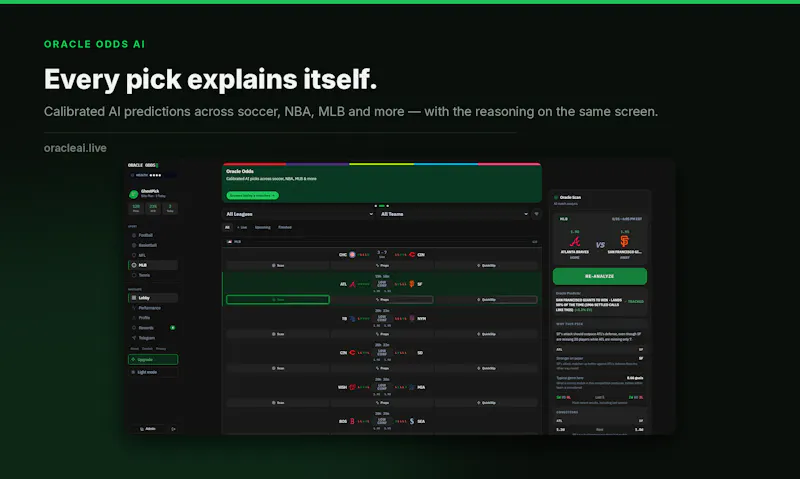Click Scan for the TB vs NYM match
The width and height of the screenshot is (800, 479).
[278, 334]
